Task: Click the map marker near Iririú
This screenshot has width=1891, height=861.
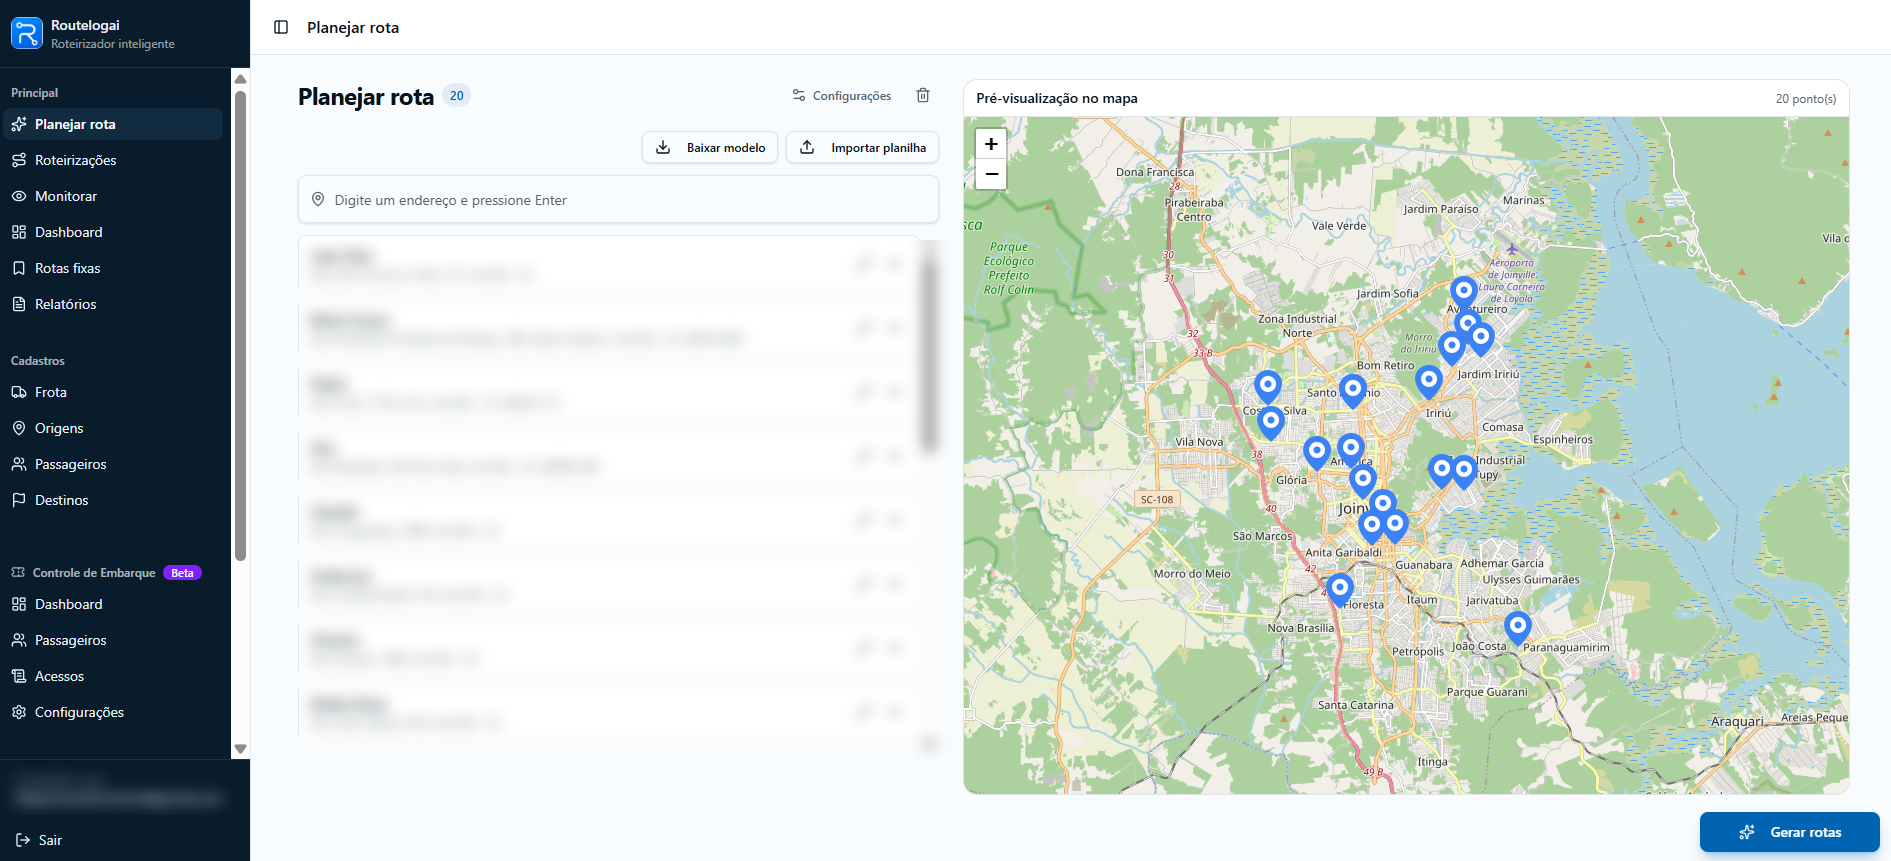Action: pos(1429,382)
